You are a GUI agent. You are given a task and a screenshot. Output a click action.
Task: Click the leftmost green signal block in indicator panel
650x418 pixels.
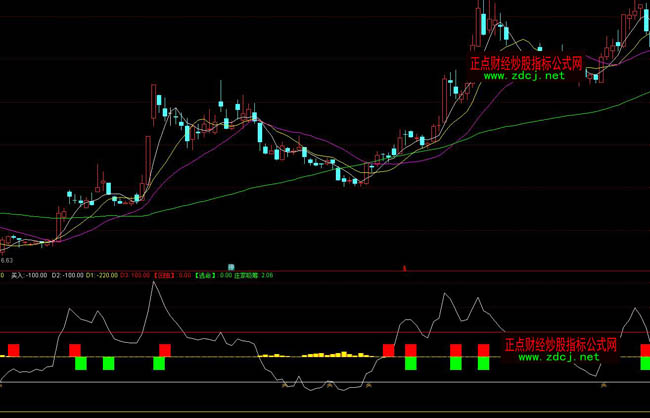pyautogui.click(x=81, y=363)
